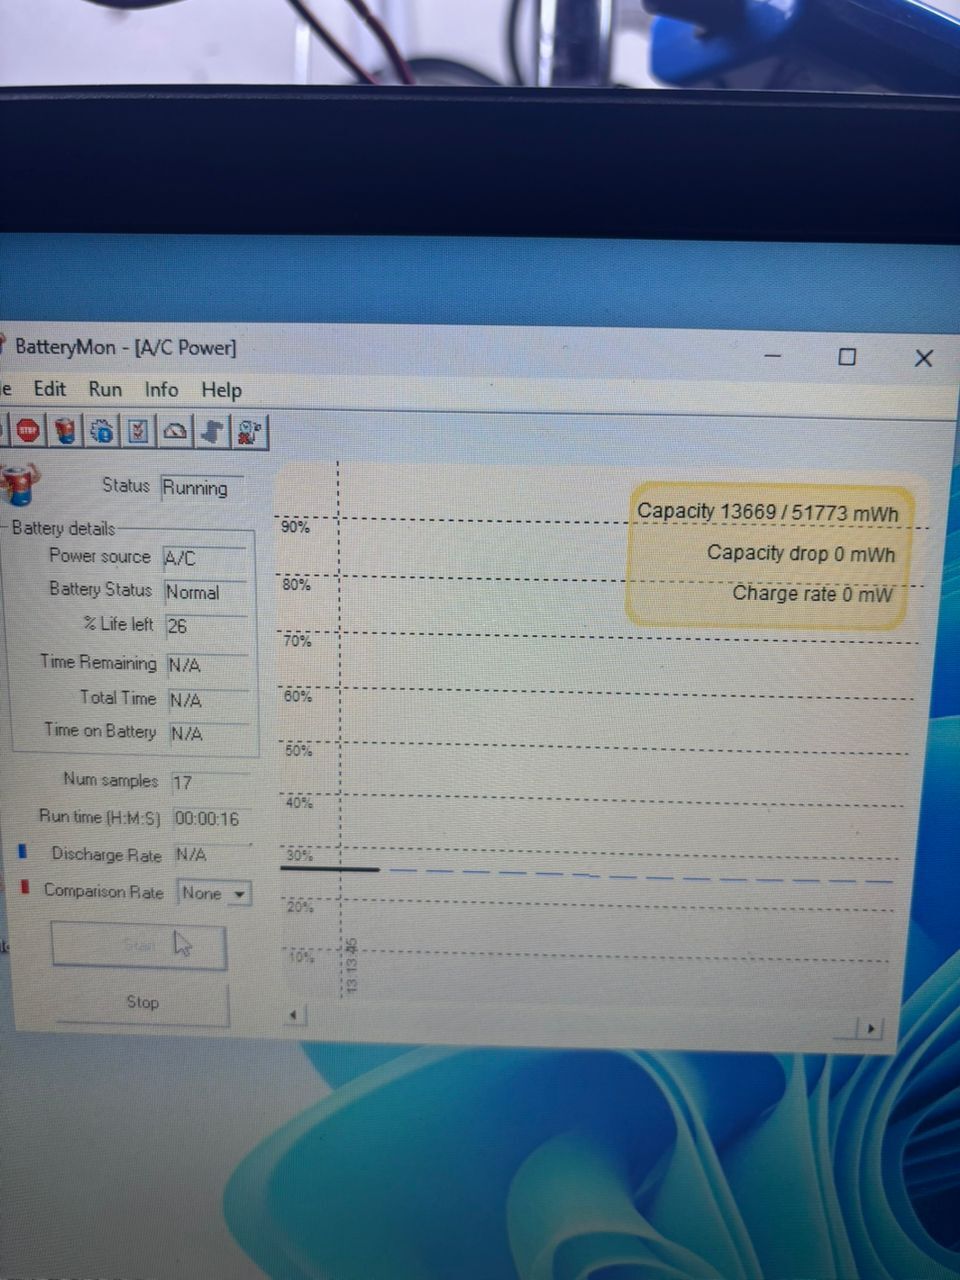This screenshot has width=960, height=1280.
Task: Click the Capacity drop 0 mWh text
Action: pyautogui.click(x=801, y=553)
